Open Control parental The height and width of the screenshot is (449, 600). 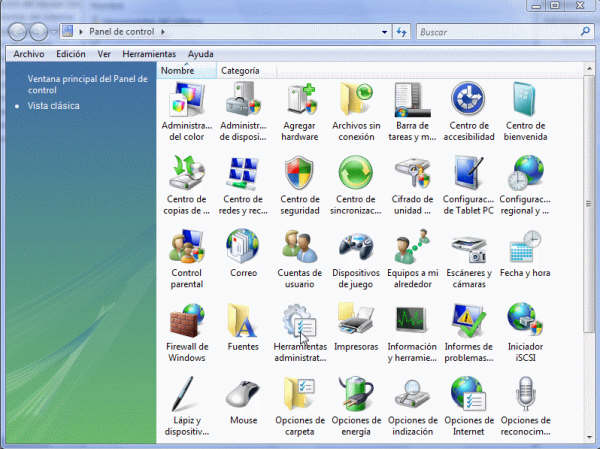[x=187, y=259]
